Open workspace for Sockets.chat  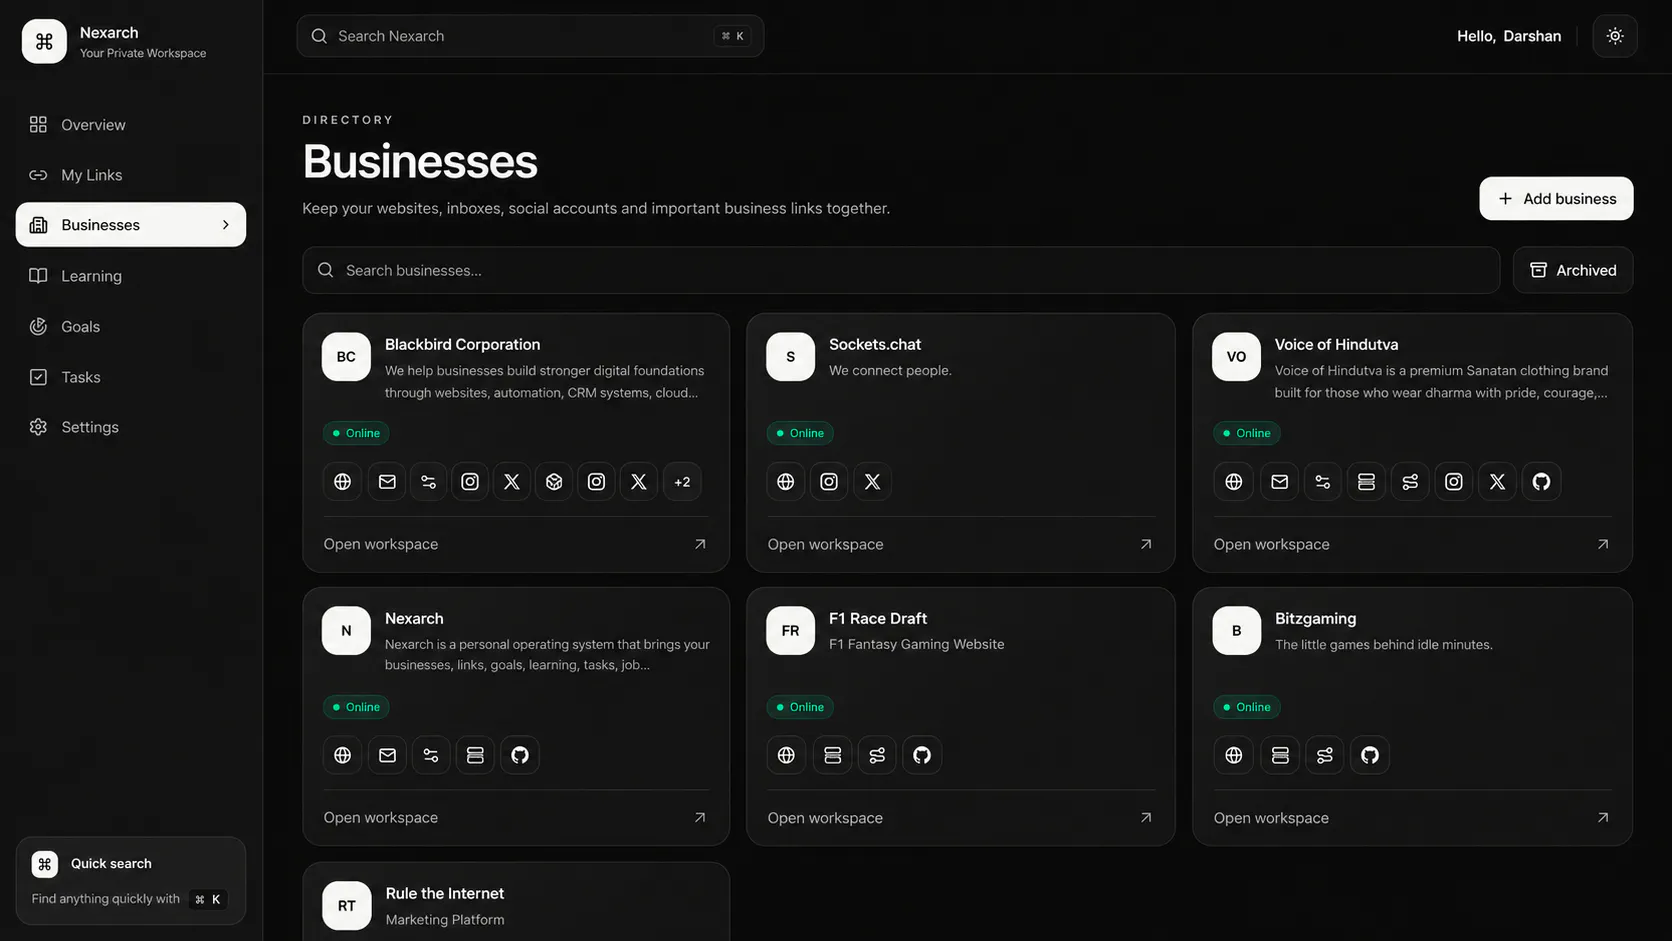tap(960, 544)
